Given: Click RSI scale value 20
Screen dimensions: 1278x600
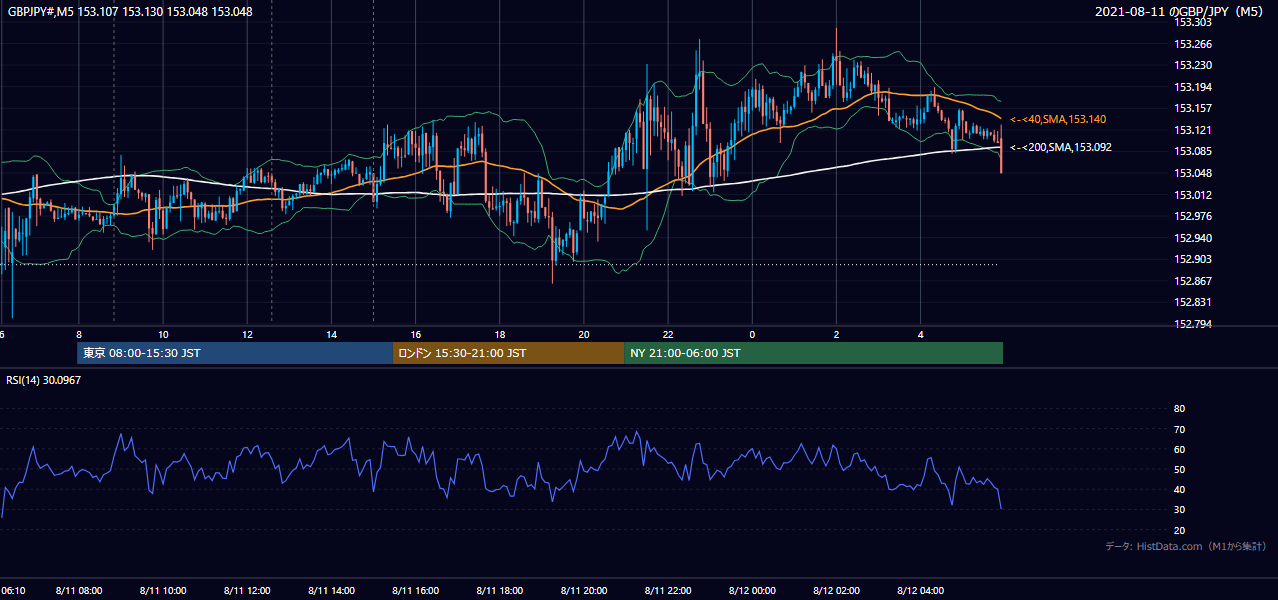Looking at the screenshot, I should (1179, 530).
